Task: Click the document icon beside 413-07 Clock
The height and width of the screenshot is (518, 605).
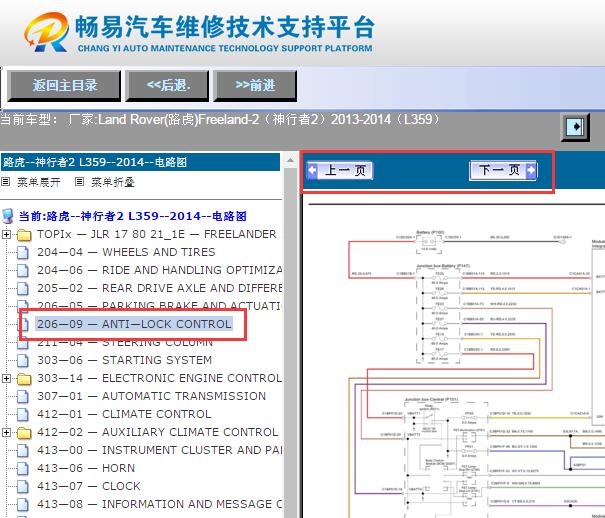Action: point(23,486)
